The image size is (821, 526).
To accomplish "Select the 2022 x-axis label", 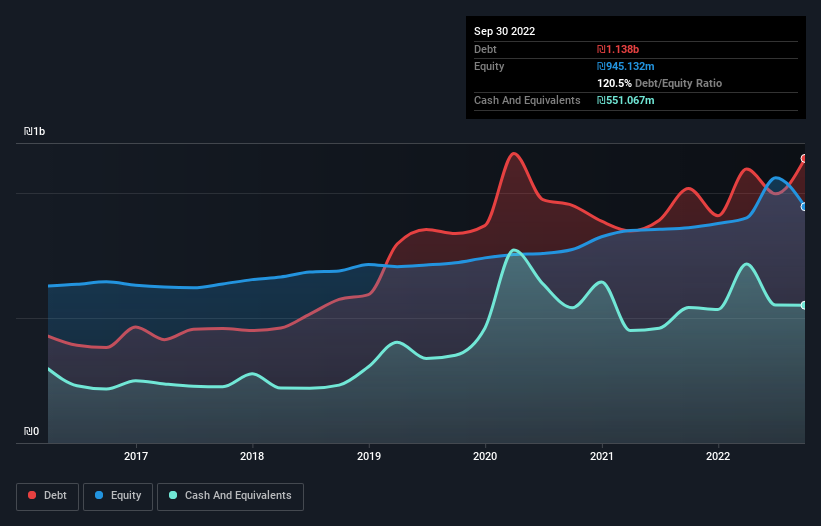I will 718,456.
